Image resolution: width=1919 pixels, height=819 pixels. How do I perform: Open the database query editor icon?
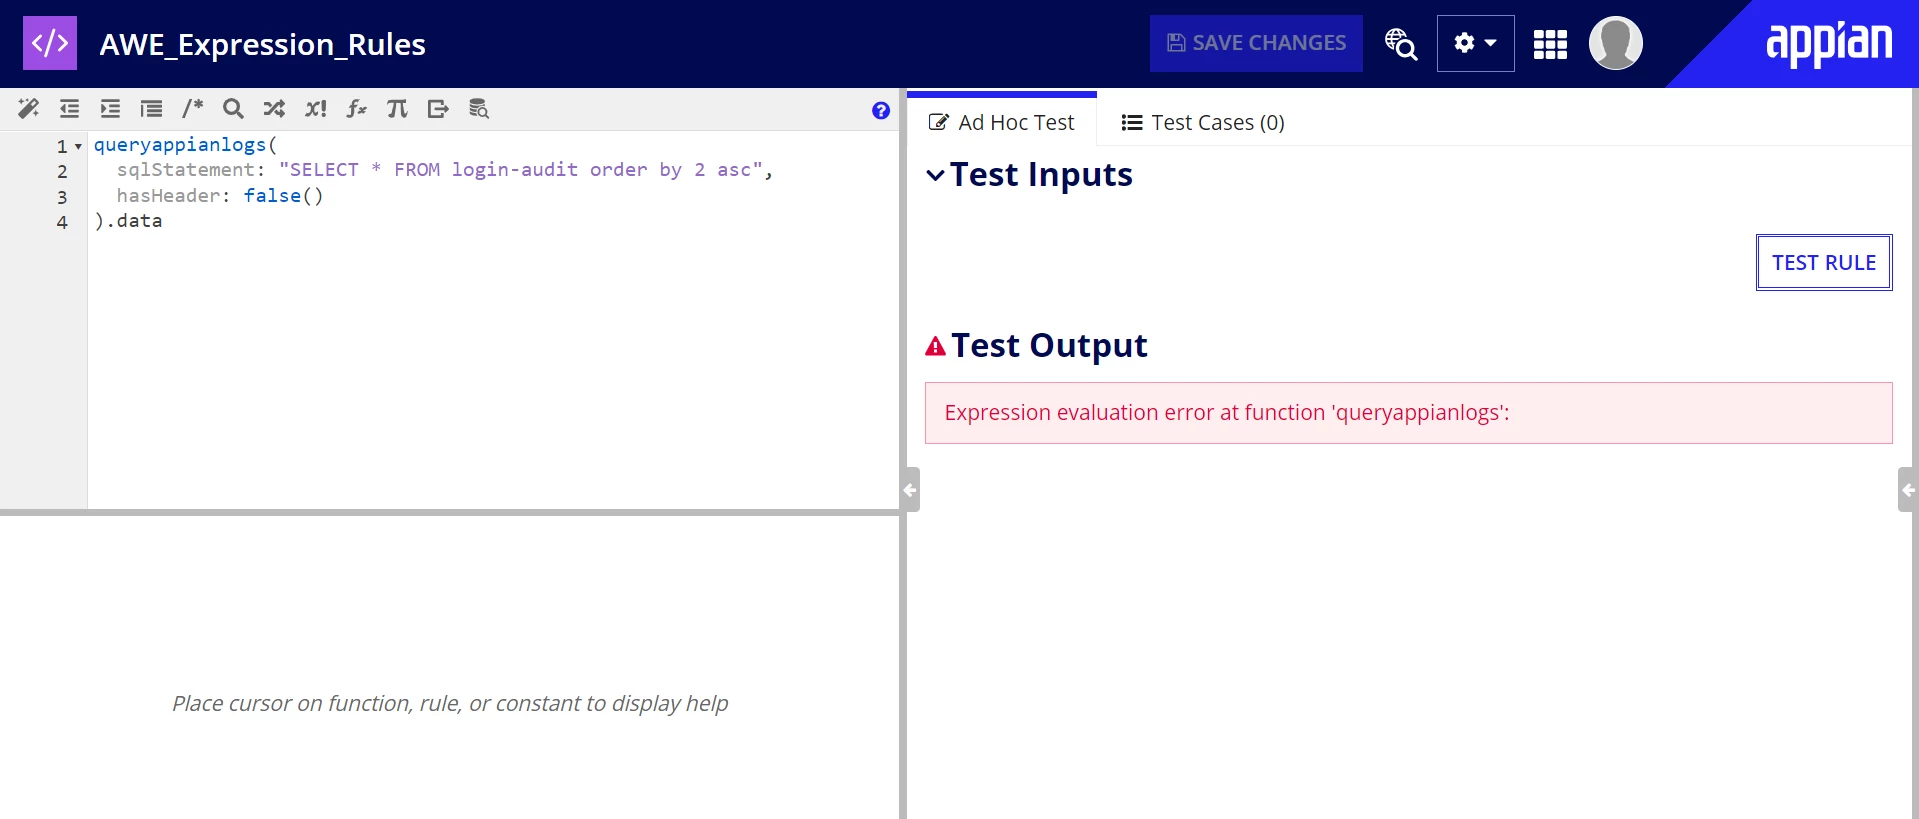pyautogui.click(x=479, y=109)
